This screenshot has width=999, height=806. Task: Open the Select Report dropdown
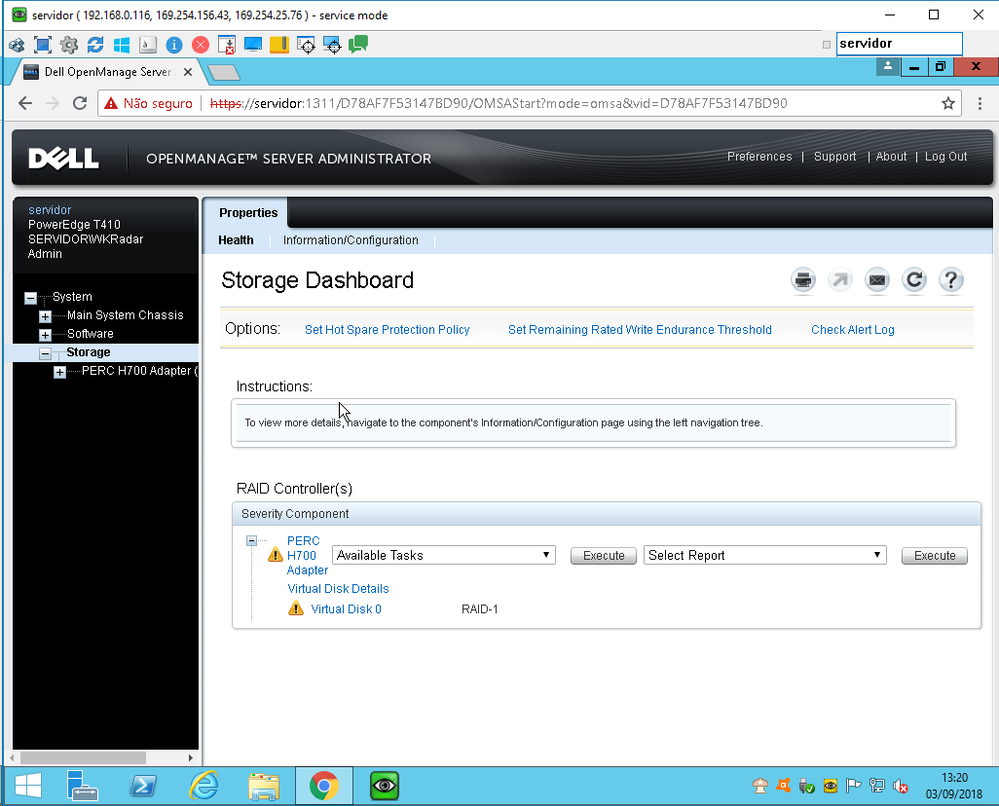[765, 555]
